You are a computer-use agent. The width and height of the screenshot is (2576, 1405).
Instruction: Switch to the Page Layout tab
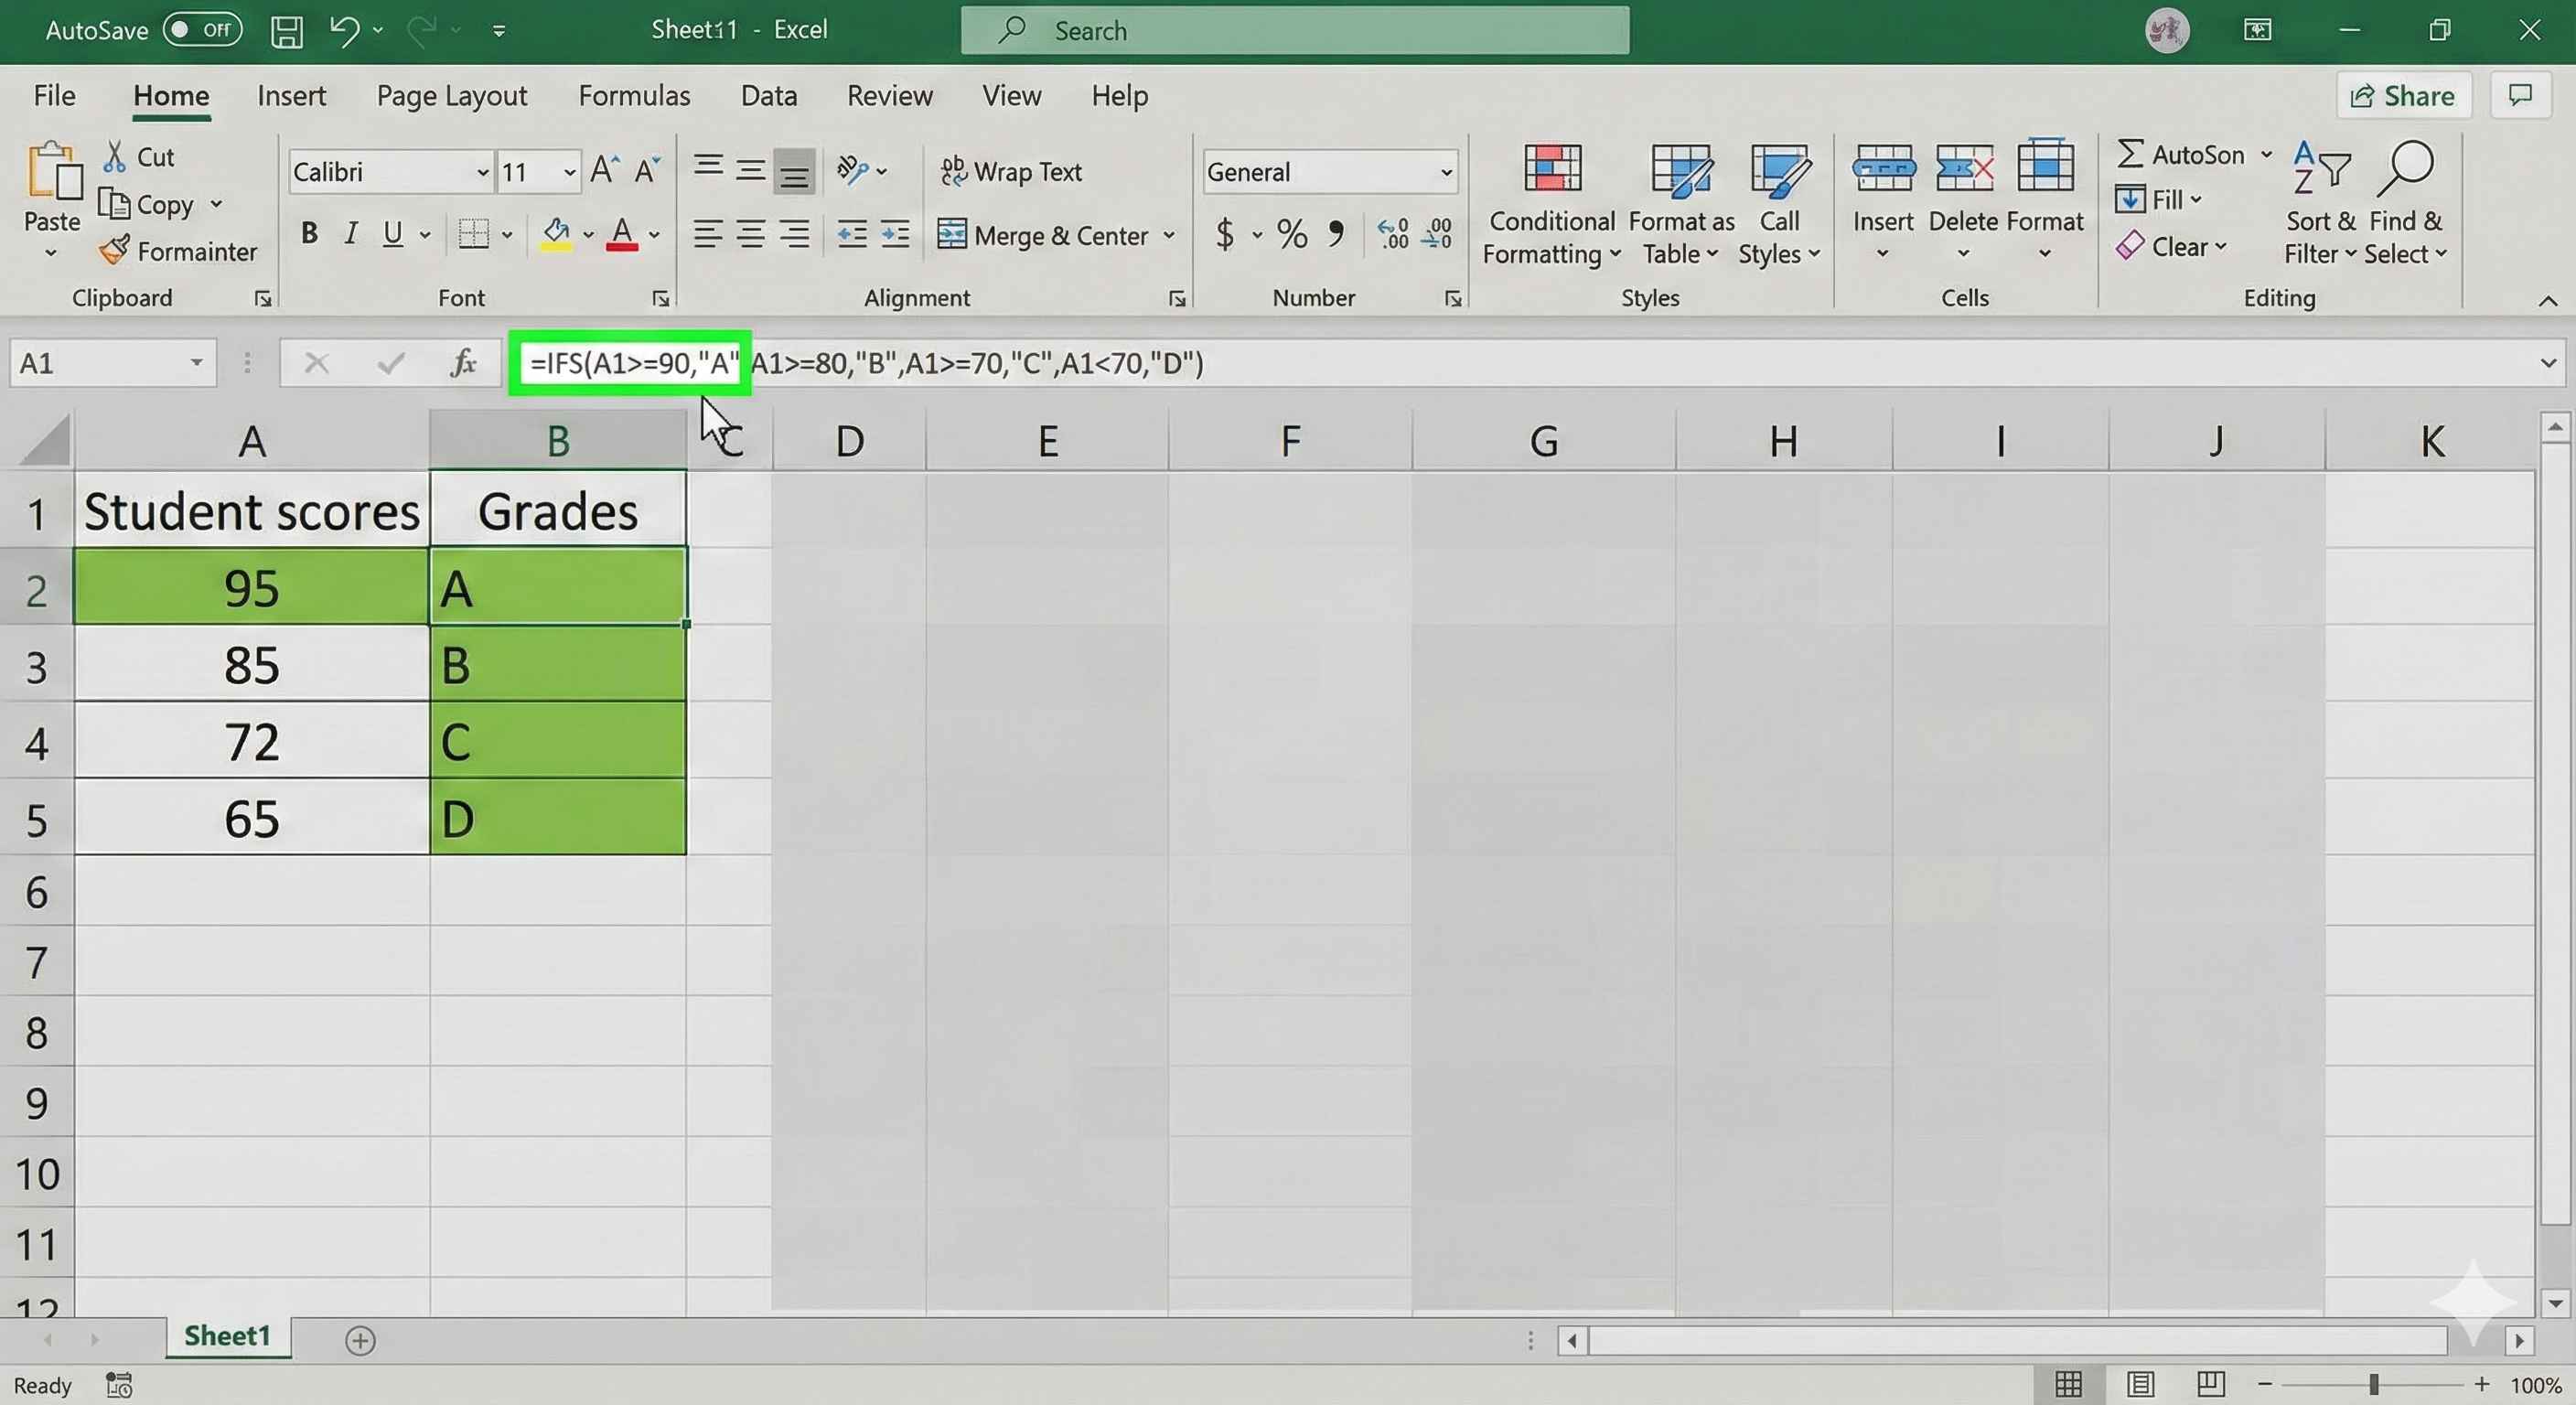(x=451, y=96)
